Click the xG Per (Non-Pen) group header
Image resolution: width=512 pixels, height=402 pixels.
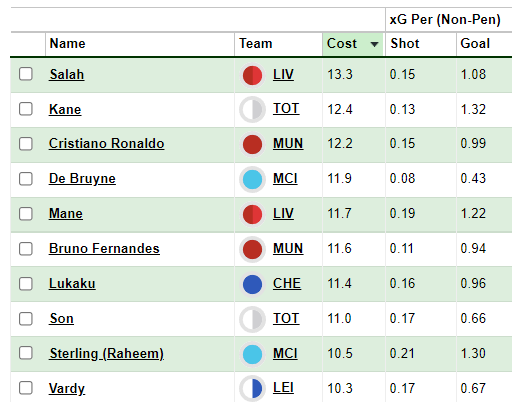445,20
